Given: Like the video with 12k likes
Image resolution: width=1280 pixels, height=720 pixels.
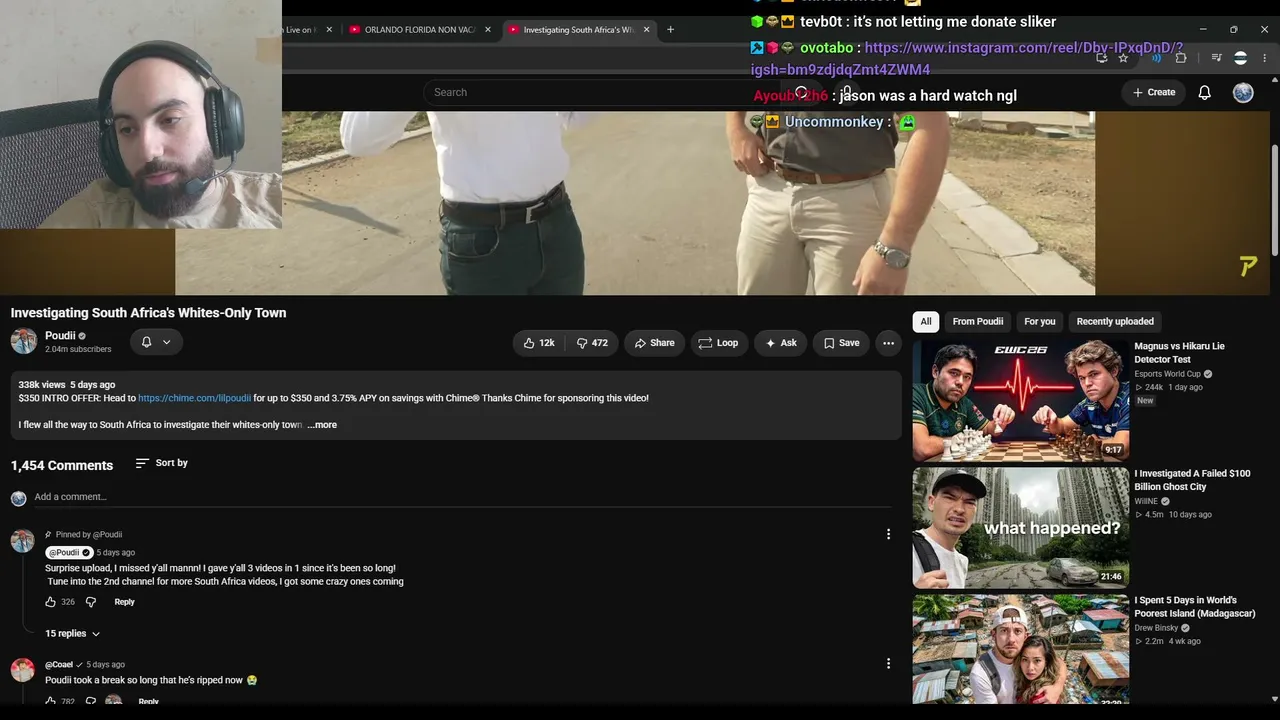Looking at the screenshot, I should (x=538, y=343).
